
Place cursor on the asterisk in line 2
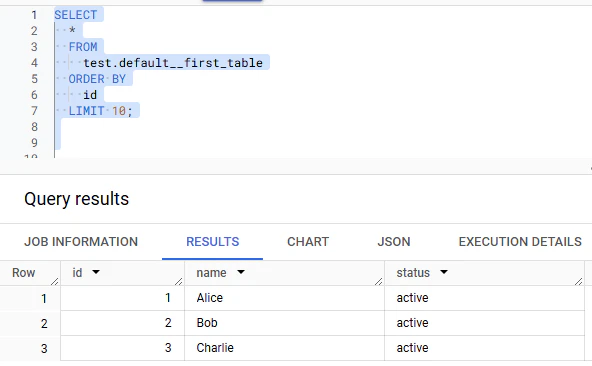pyautogui.click(x=72, y=30)
